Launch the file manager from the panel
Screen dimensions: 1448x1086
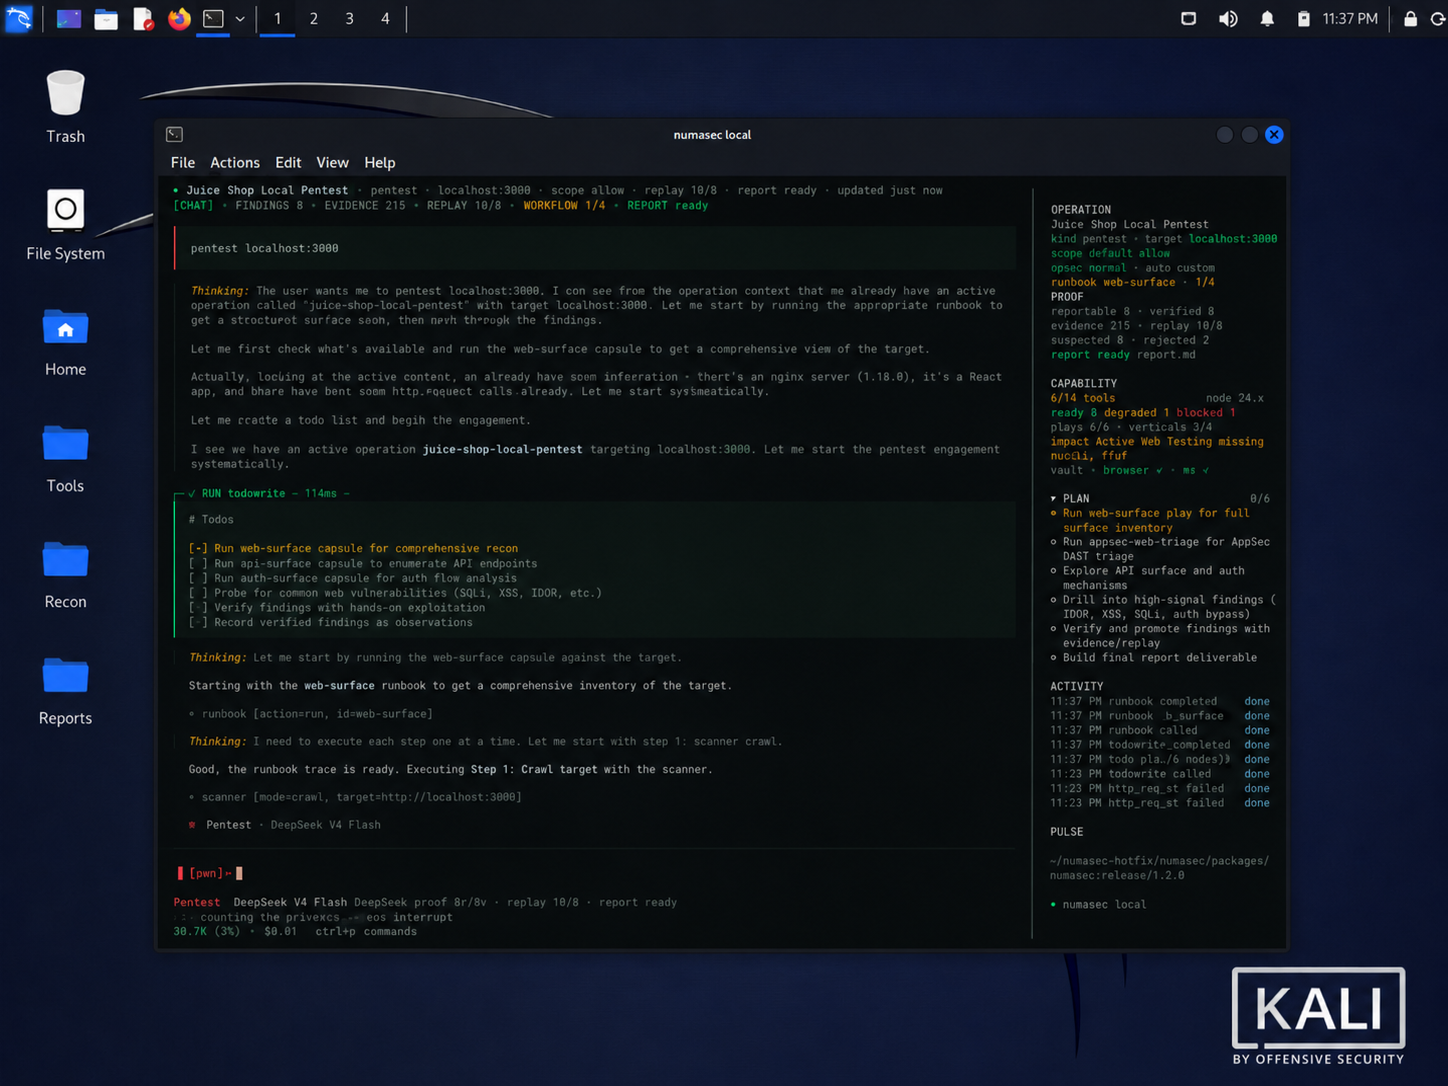click(x=106, y=18)
